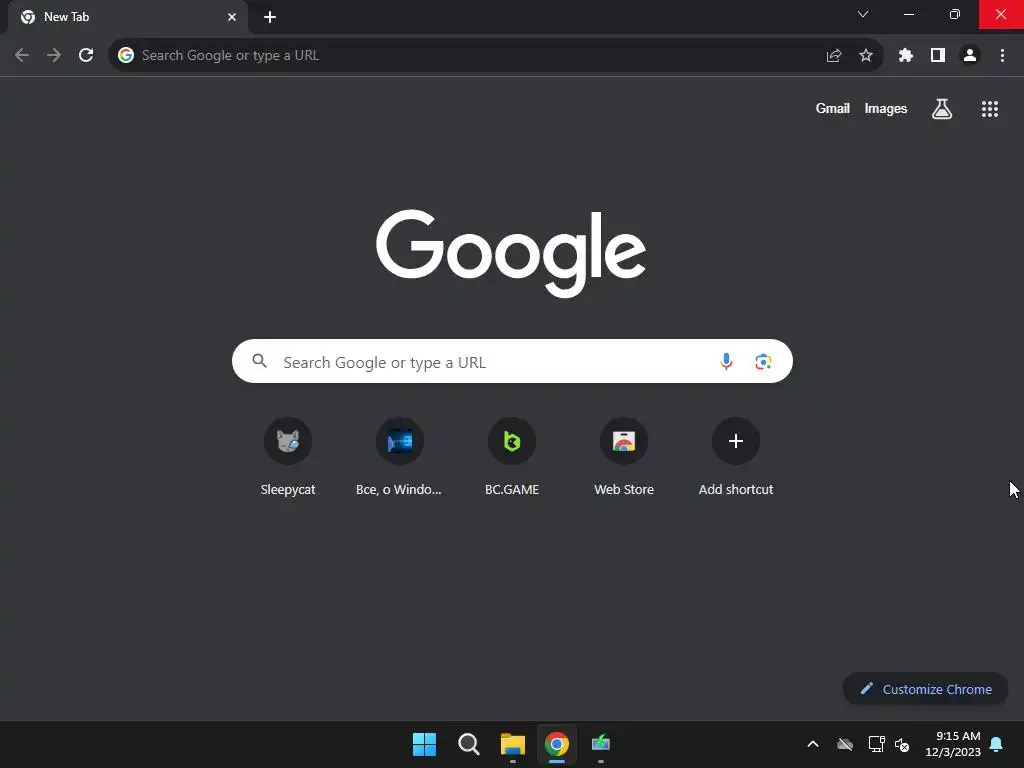The width and height of the screenshot is (1024, 768).
Task: Open File Explorer from taskbar
Action: tap(513, 744)
